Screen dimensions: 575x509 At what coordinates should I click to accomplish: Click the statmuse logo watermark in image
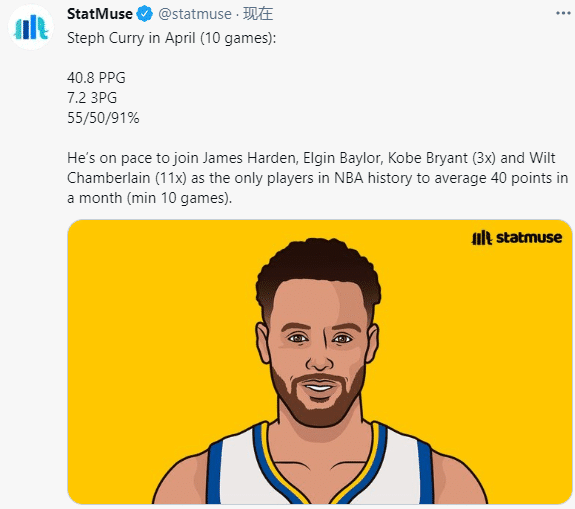tap(516, 238)
